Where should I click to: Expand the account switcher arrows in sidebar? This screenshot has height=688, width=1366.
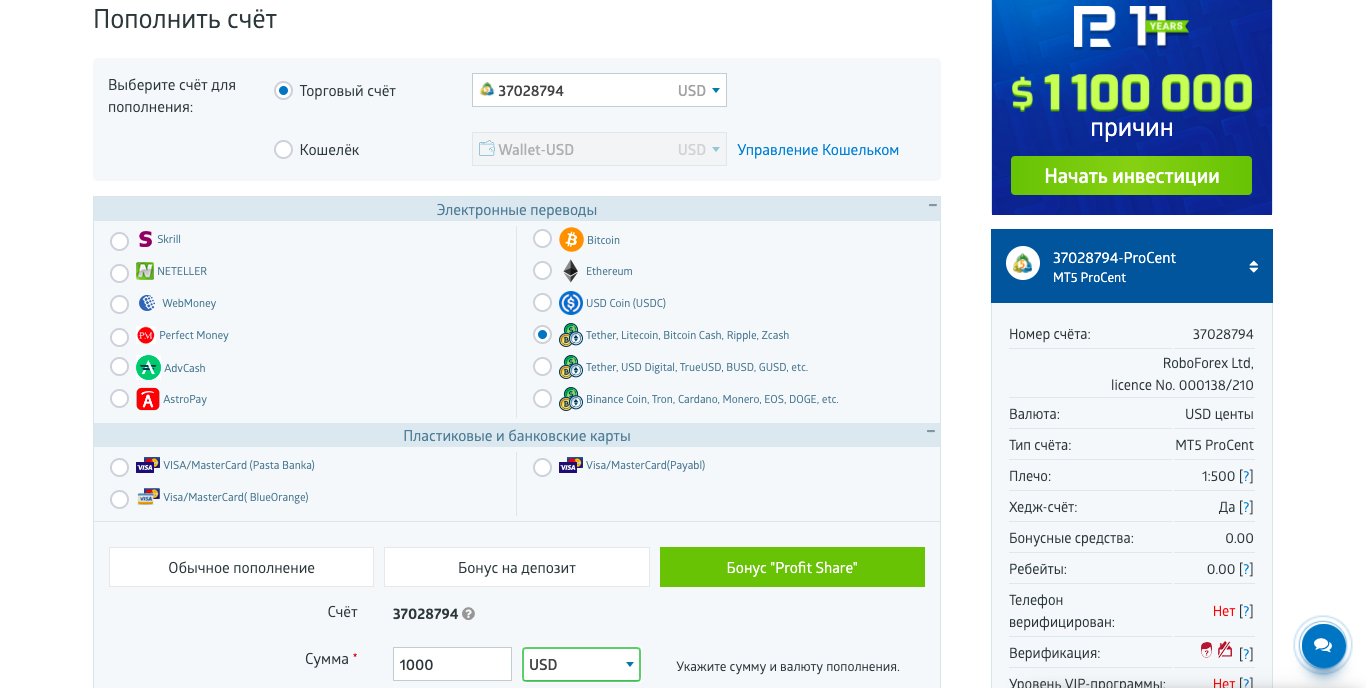[1254, 267]
